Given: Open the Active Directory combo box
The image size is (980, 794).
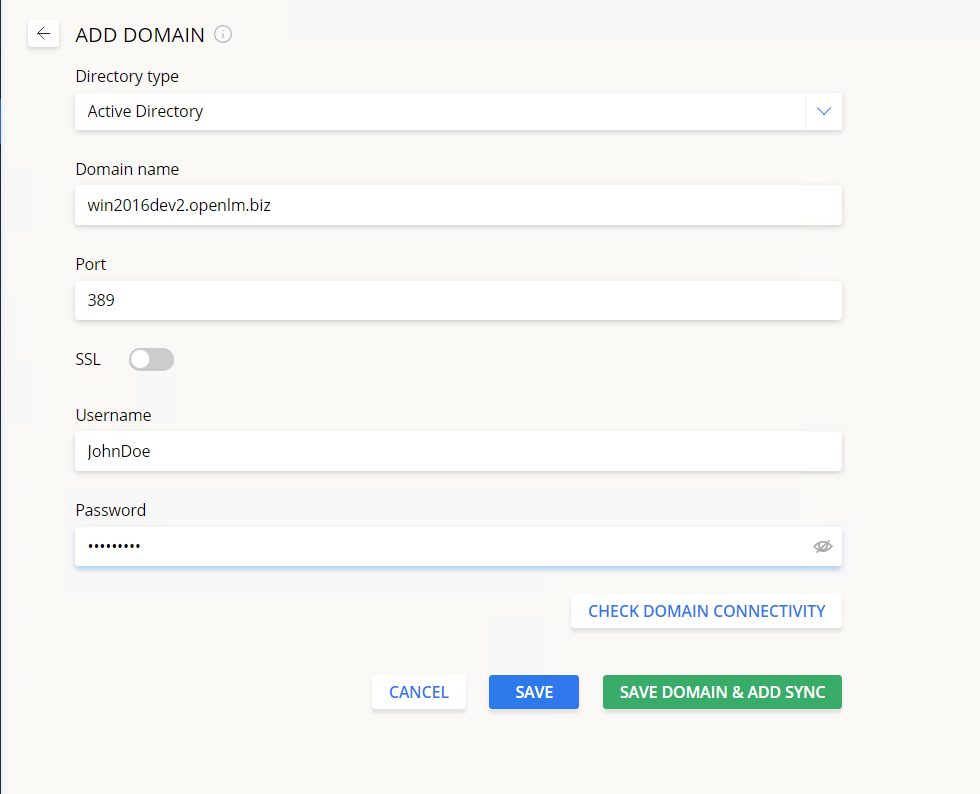Looking at the screenshot, I should point(440,112).
